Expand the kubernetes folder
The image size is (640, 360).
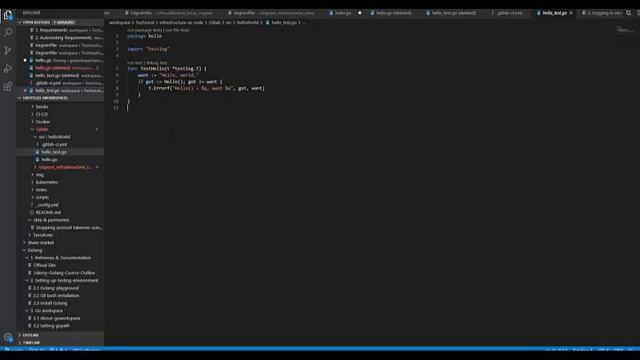47,182
